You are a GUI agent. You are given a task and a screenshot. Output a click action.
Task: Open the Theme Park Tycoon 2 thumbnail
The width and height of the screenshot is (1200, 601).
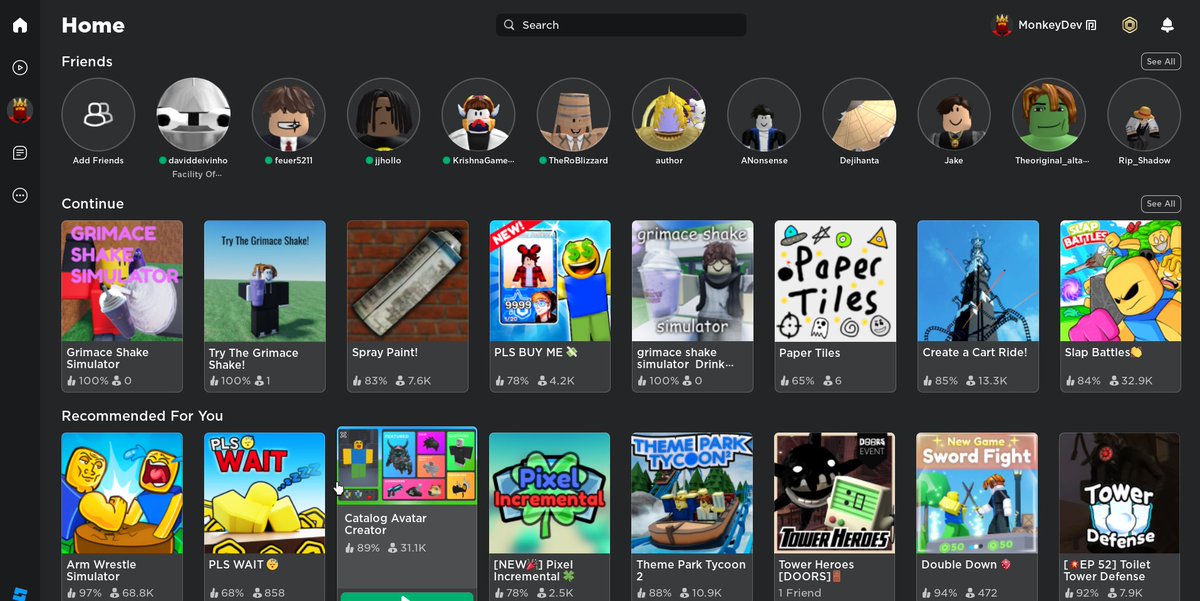click(693, 493)
